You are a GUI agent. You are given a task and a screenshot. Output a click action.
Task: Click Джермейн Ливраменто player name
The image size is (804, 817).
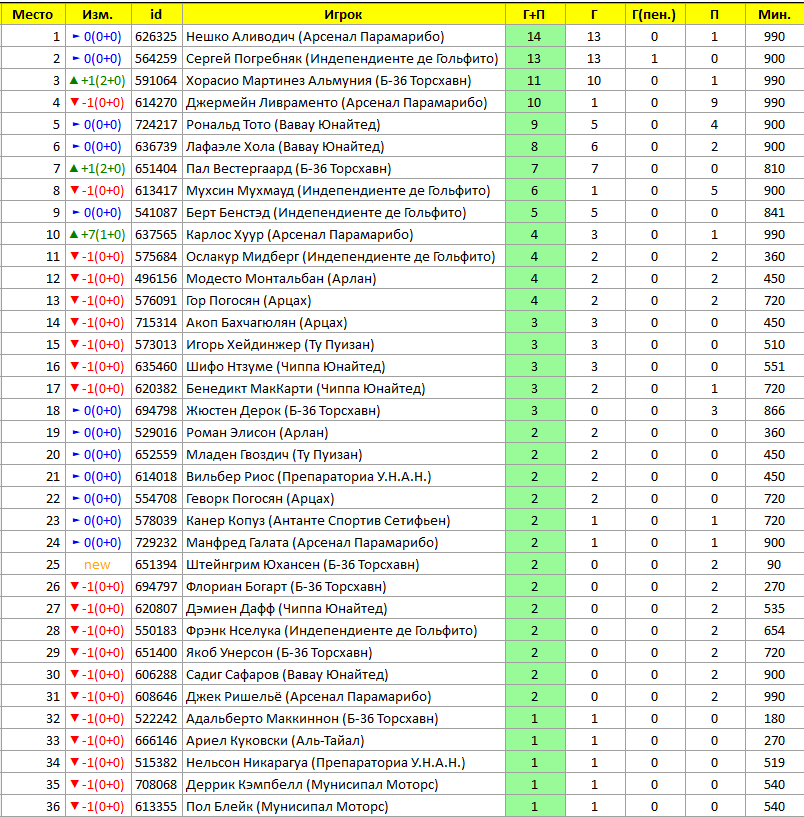(x=337, y=103)
